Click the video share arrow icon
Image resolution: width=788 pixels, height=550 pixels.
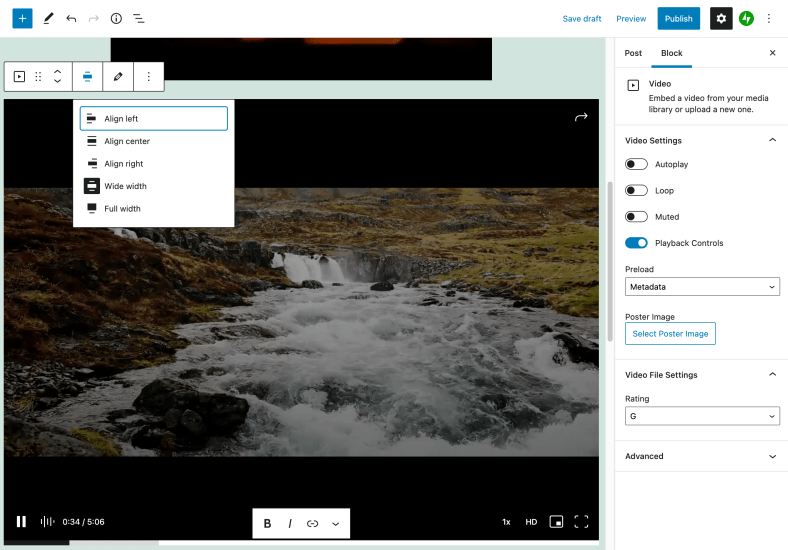tap(580, 118)
